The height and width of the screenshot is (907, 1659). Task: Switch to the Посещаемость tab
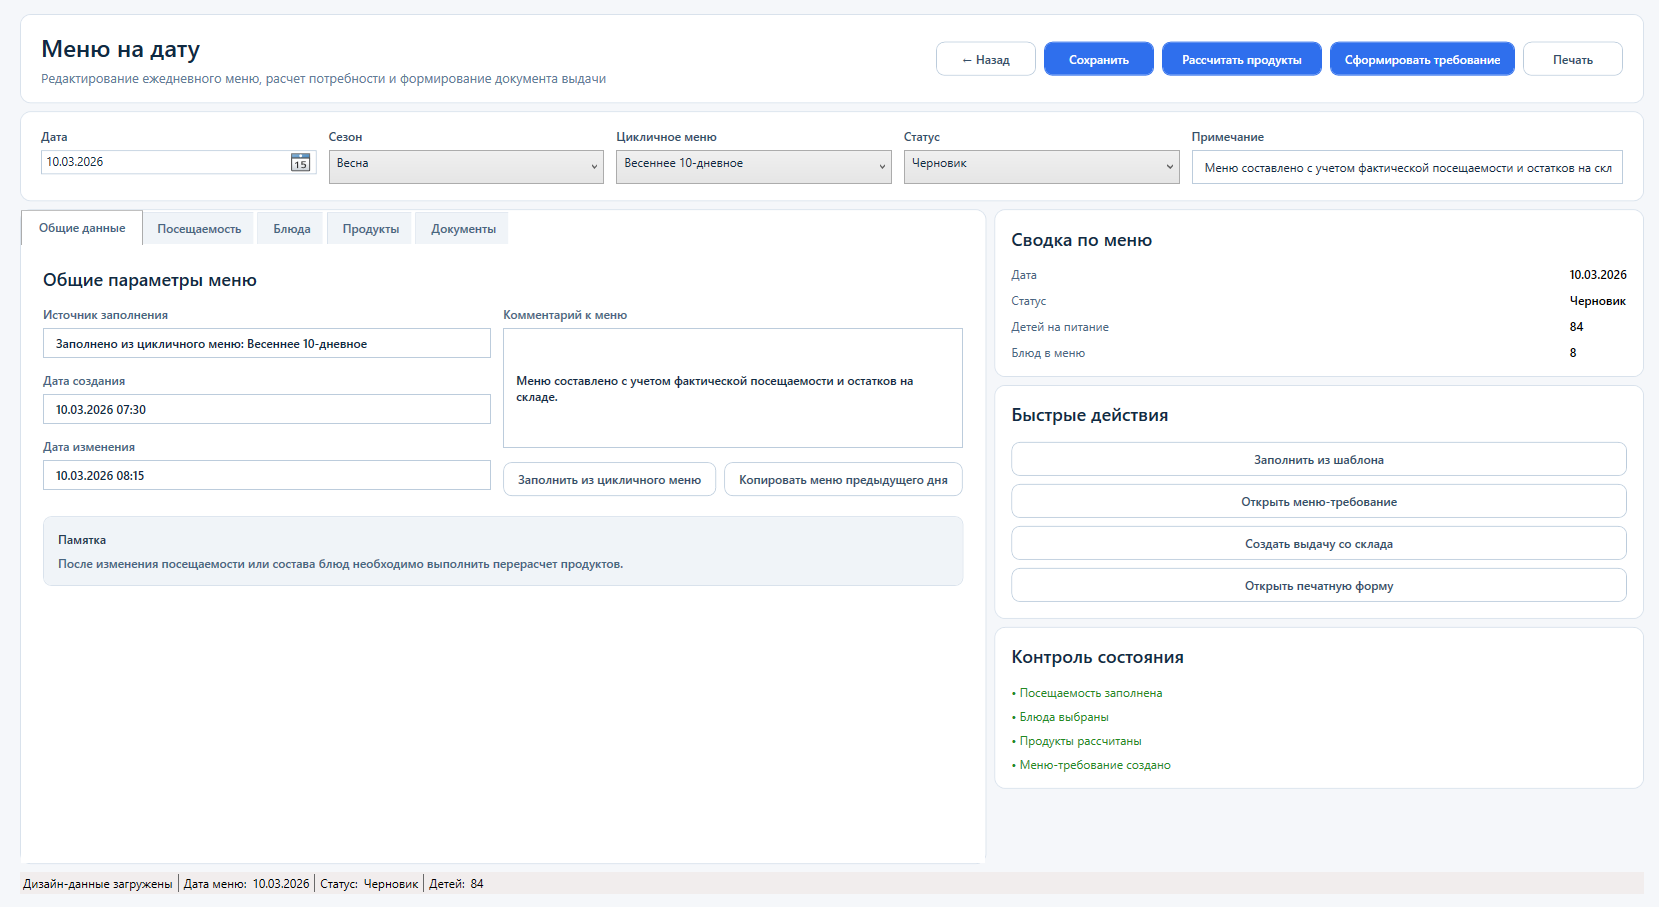(x=199, y=229)
